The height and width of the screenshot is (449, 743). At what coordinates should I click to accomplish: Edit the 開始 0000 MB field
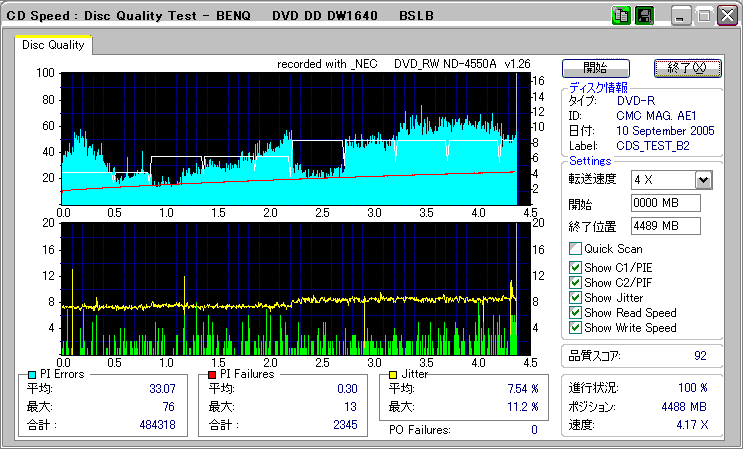[x=666, y=203]
